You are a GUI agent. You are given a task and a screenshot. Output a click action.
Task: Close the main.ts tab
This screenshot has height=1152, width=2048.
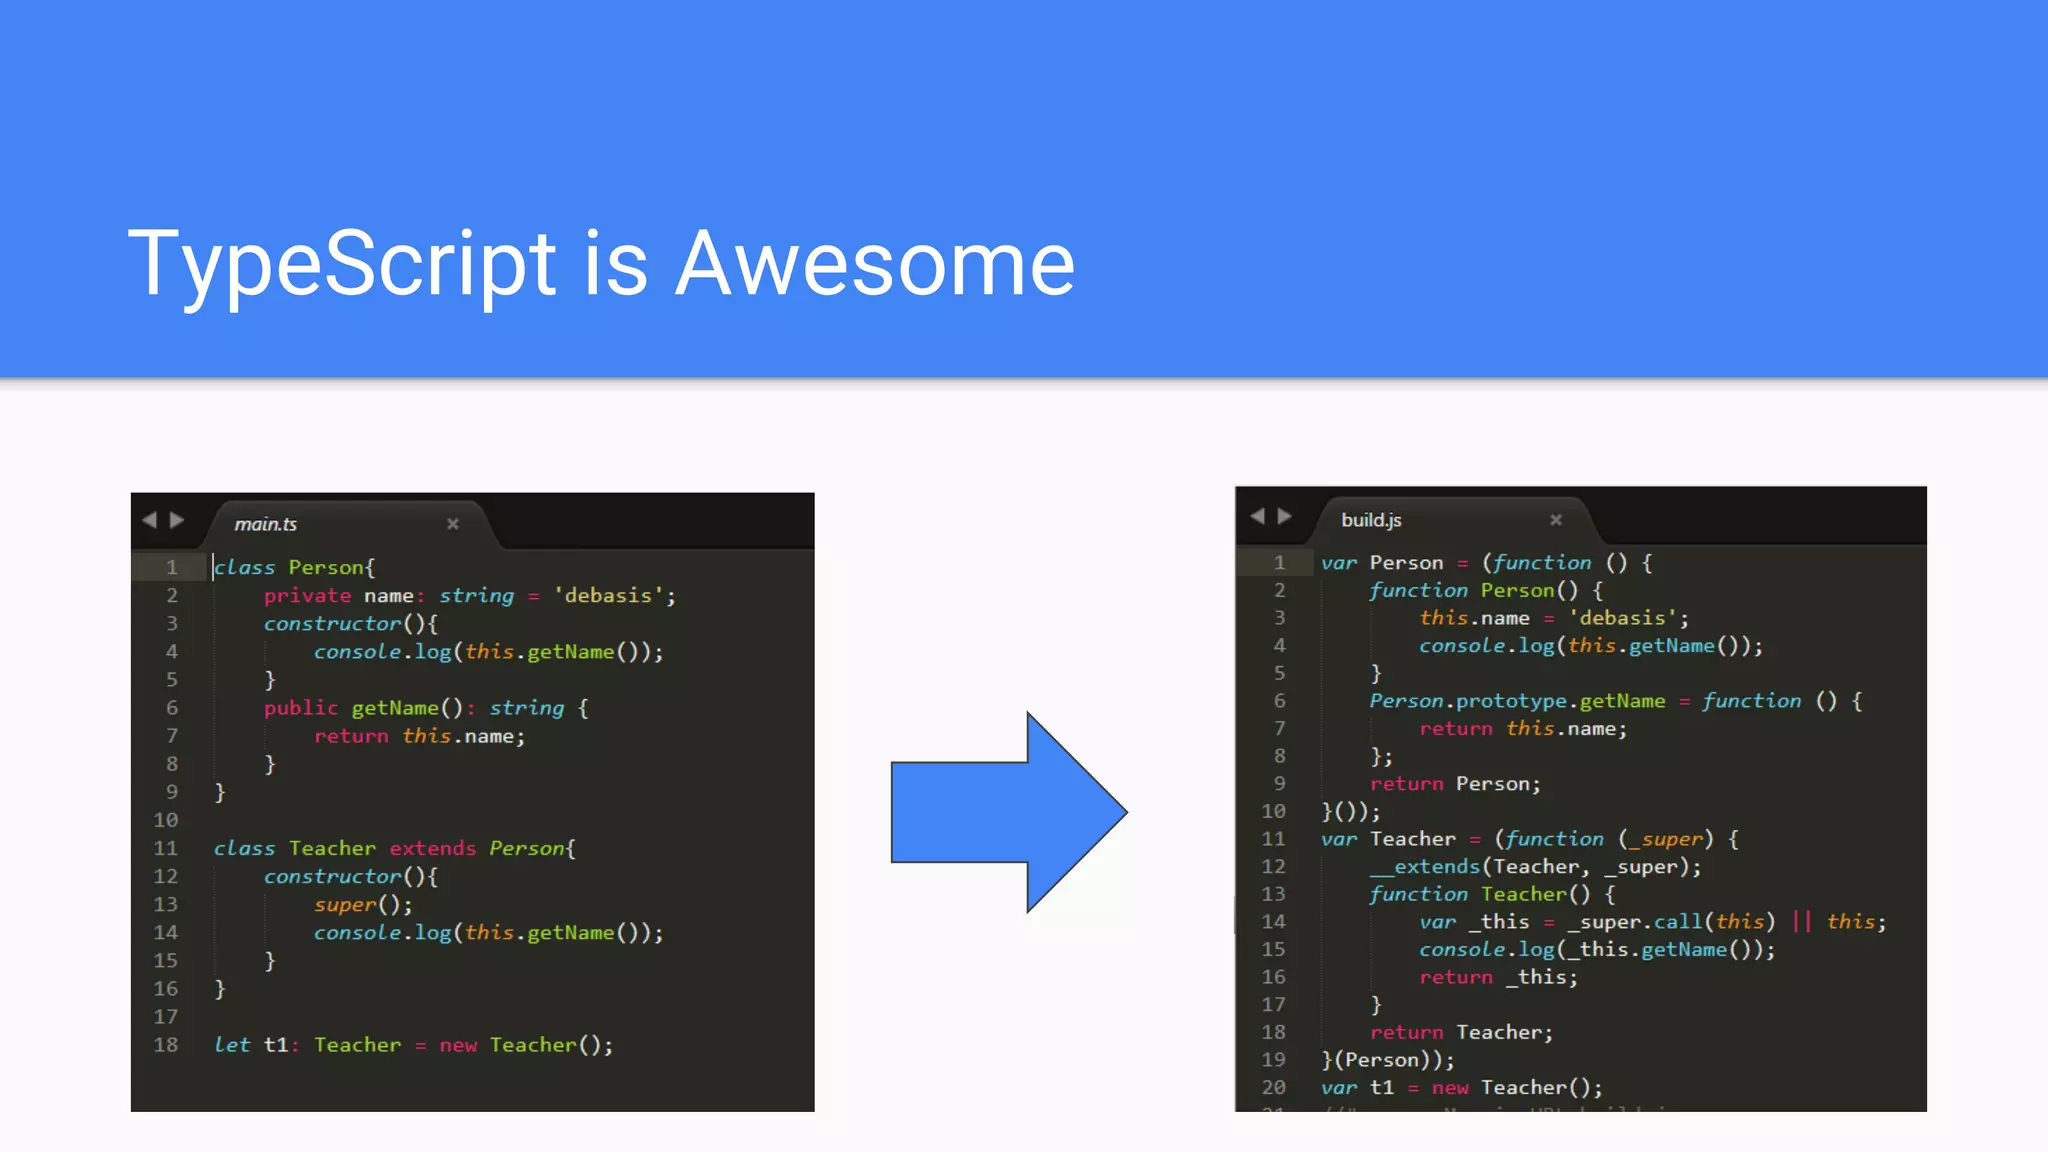[453, 524]
